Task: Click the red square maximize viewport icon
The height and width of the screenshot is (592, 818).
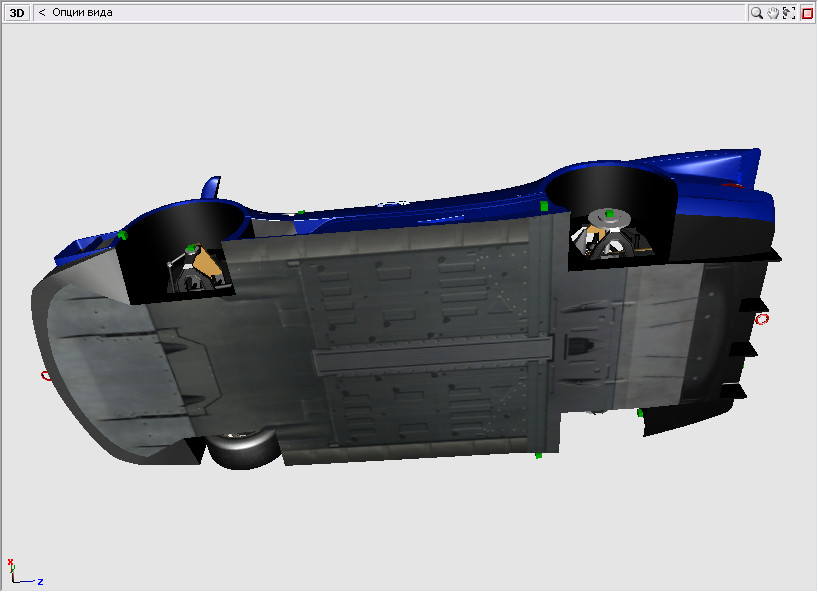Action: point(807,13)
